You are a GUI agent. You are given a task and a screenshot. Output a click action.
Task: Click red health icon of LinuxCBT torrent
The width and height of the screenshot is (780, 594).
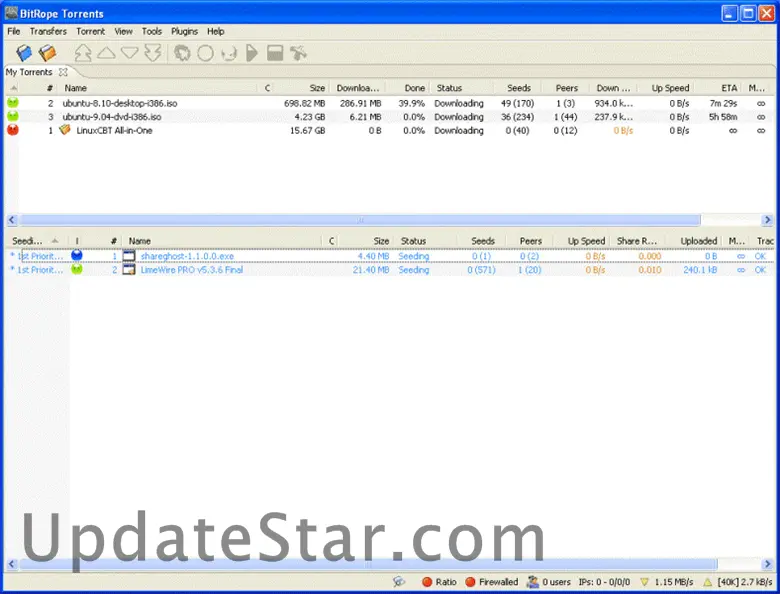[x=13, y=130]
